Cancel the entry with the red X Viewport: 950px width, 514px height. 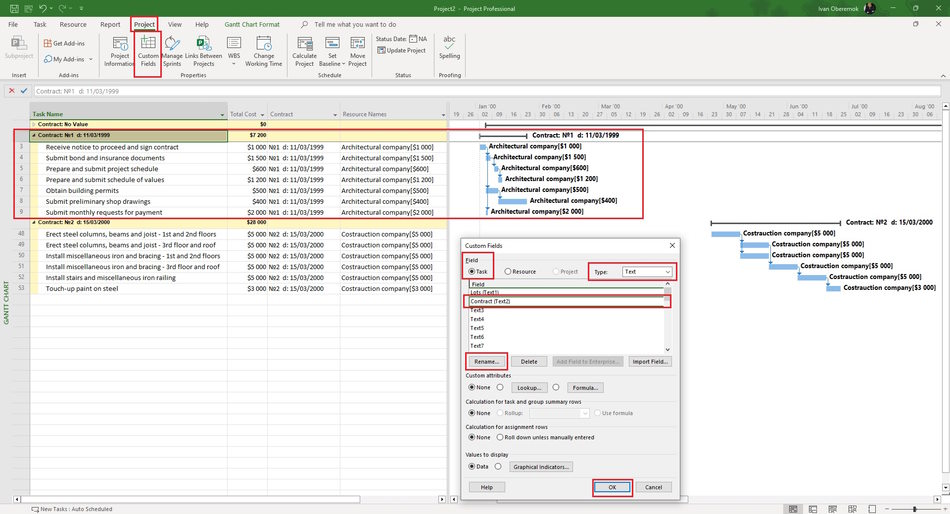(12, 91)
